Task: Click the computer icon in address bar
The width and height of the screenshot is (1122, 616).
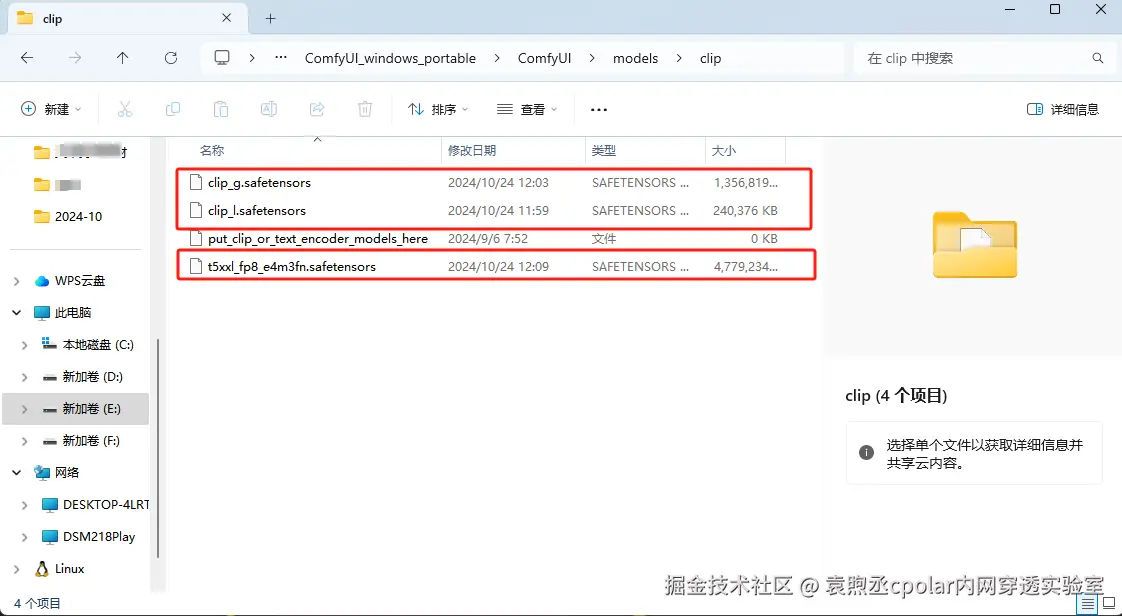Action: pyautogui.click(x=223, y=58)
